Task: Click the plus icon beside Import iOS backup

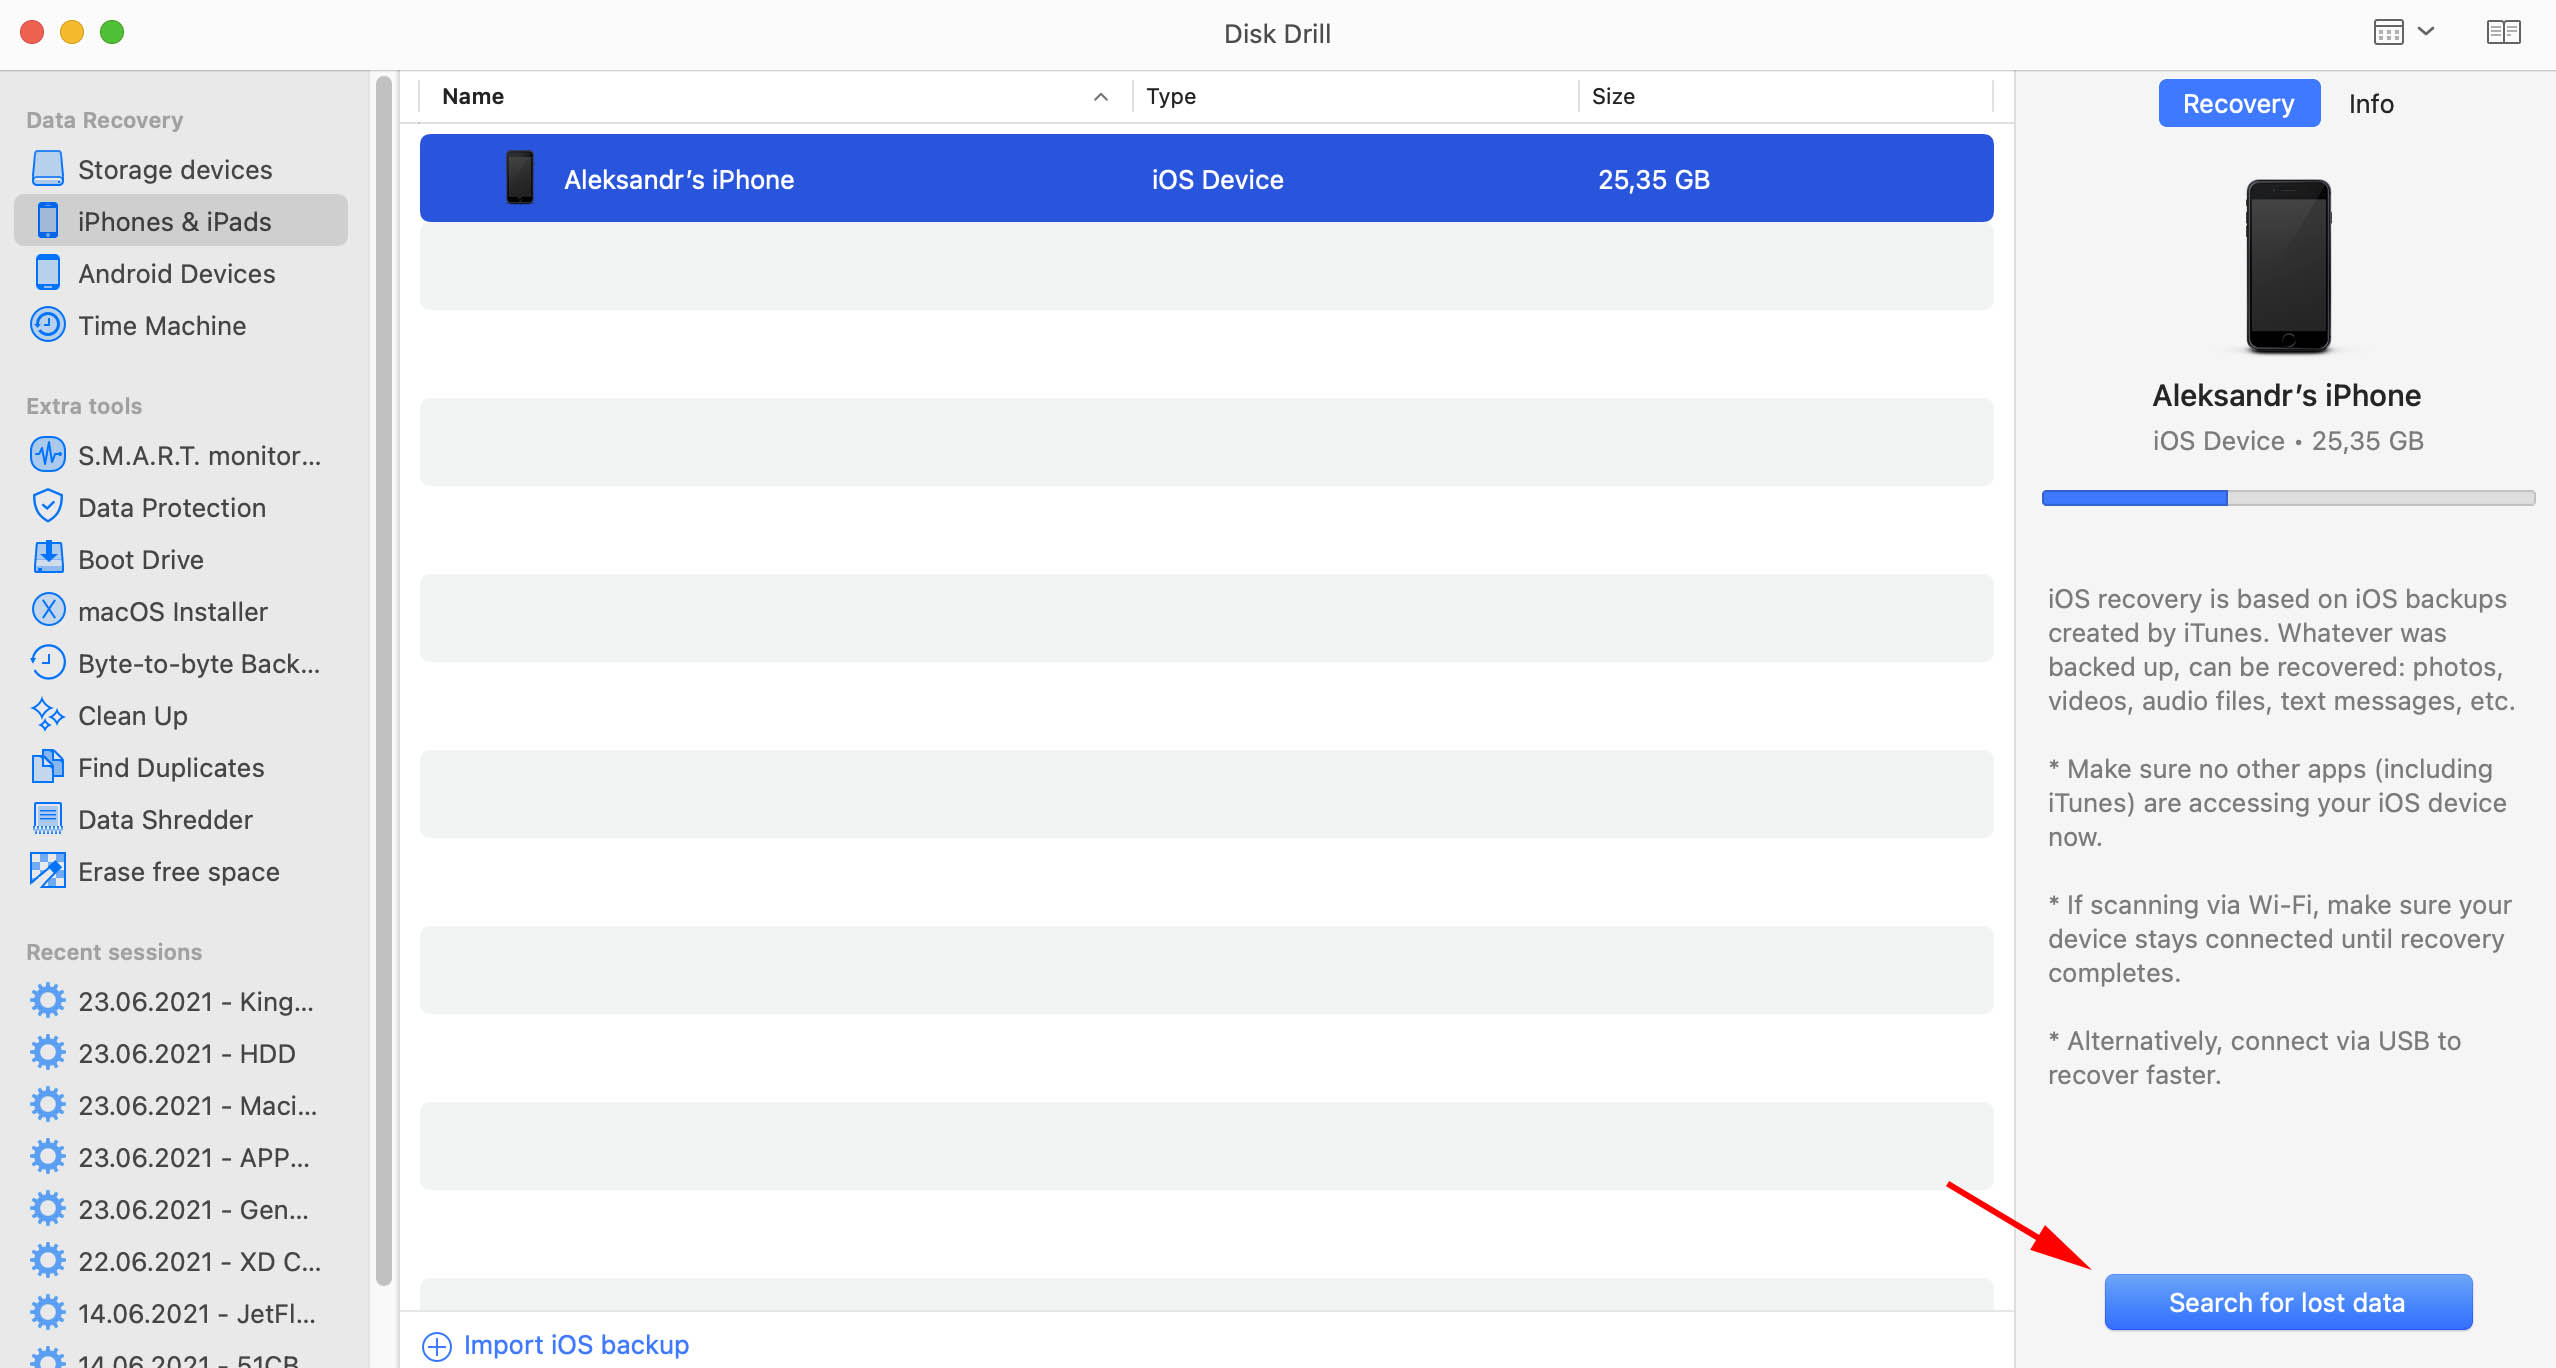Action: click(437, 1346)
